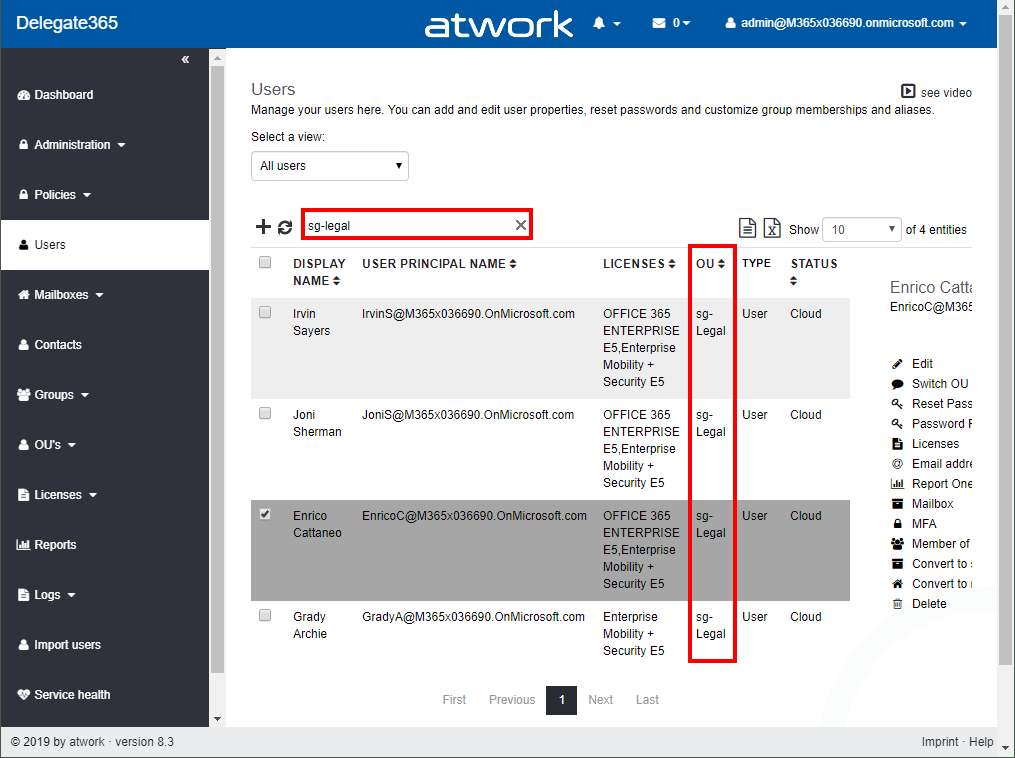The image size is (1015, 758).
Task: Select Users in the sidebar
Action: (x=105, y=245)
